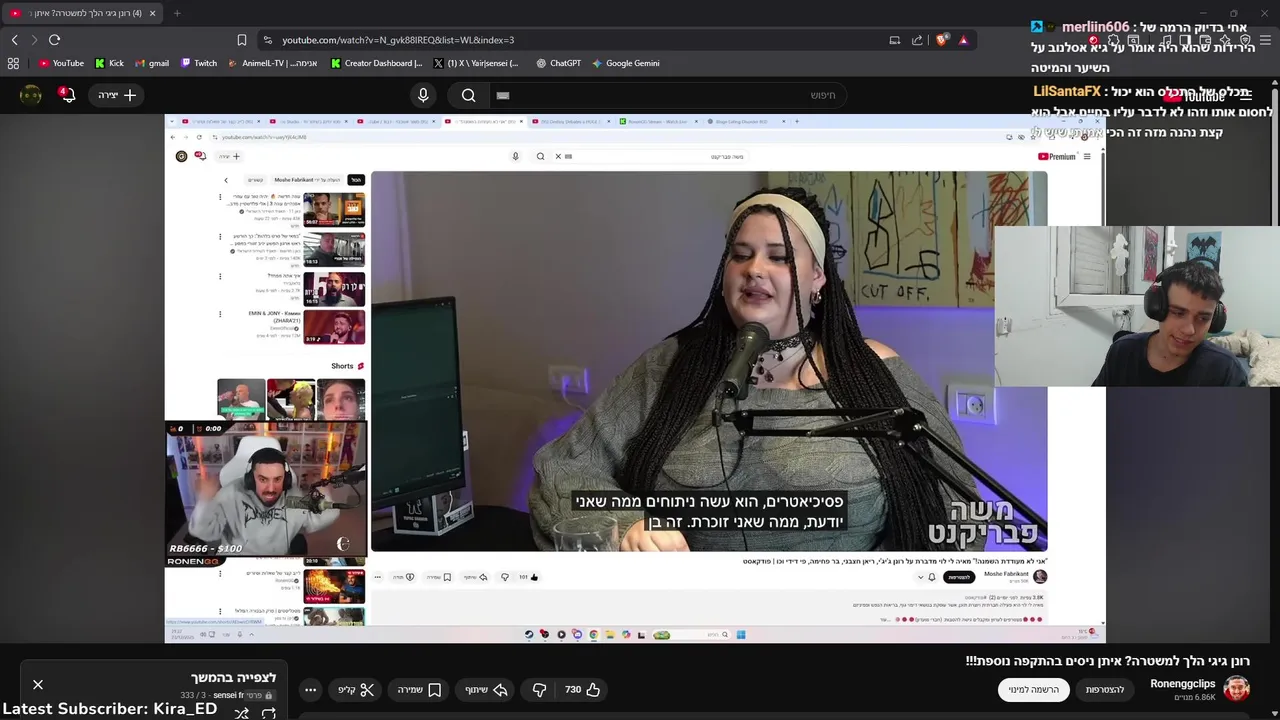Reload the current YouTube page
This screenshot has height=720, width=1280.
point(54,40)
